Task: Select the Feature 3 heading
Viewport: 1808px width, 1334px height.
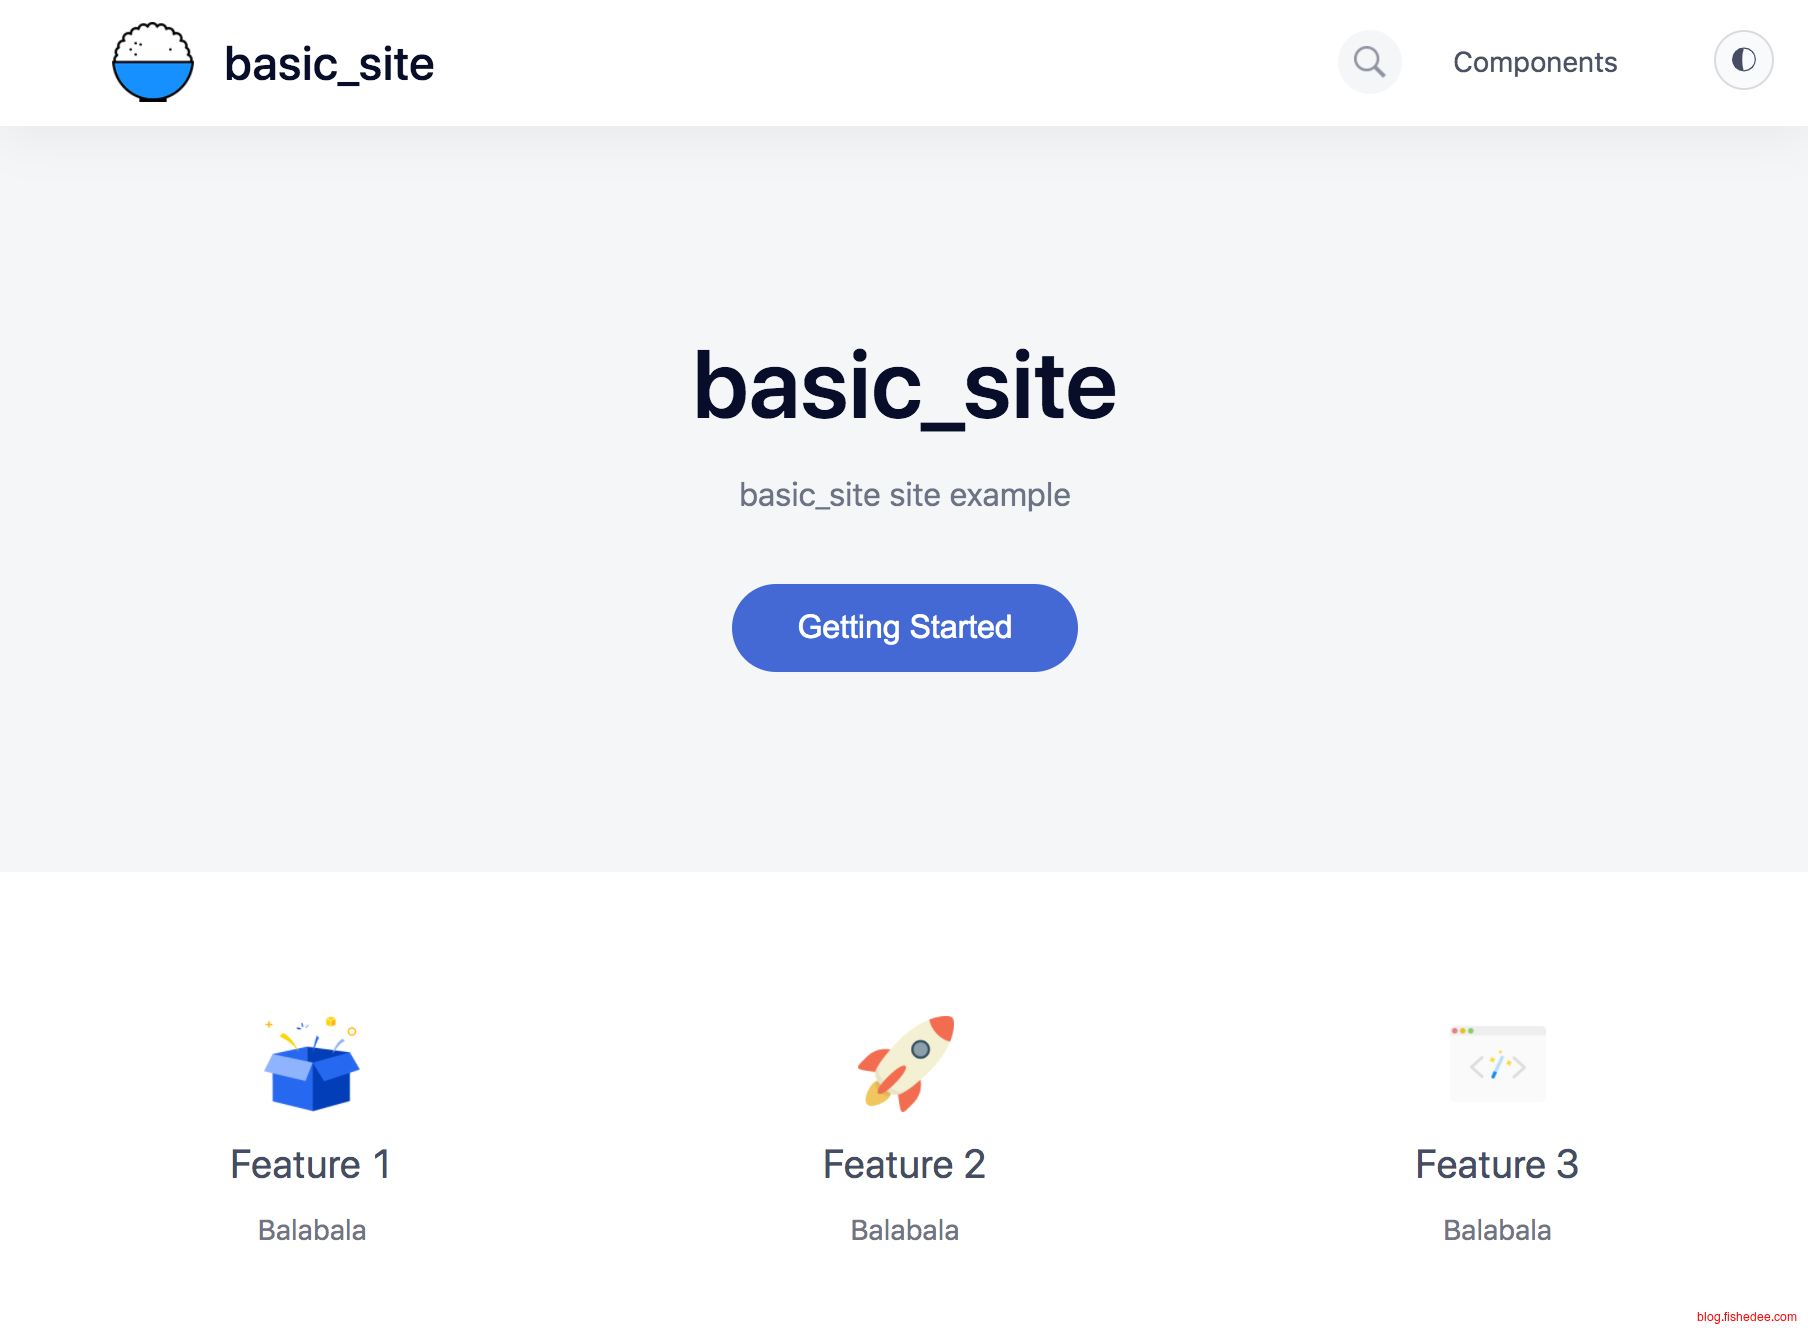Action: (1497, 1165)
